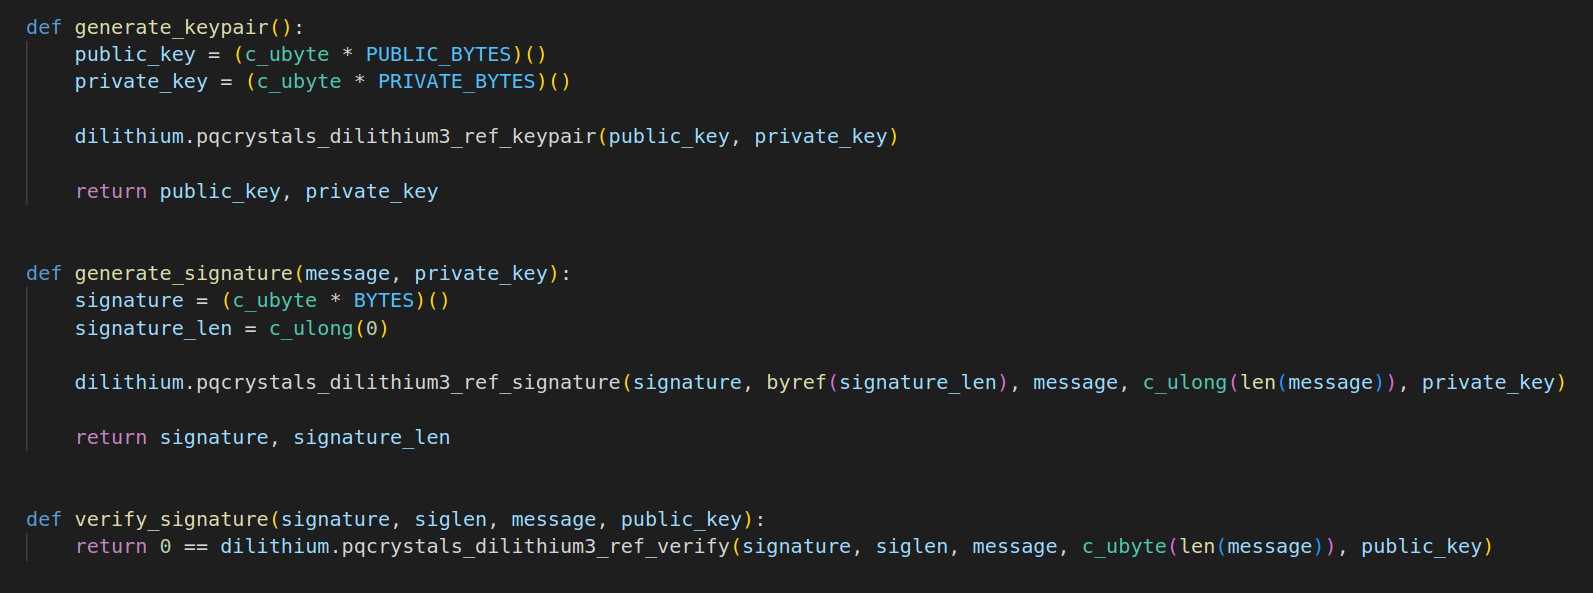Click c_ulong(0) on the signature_len line
The width and height of the screenshot is (1593, 593).
point(329,328)
